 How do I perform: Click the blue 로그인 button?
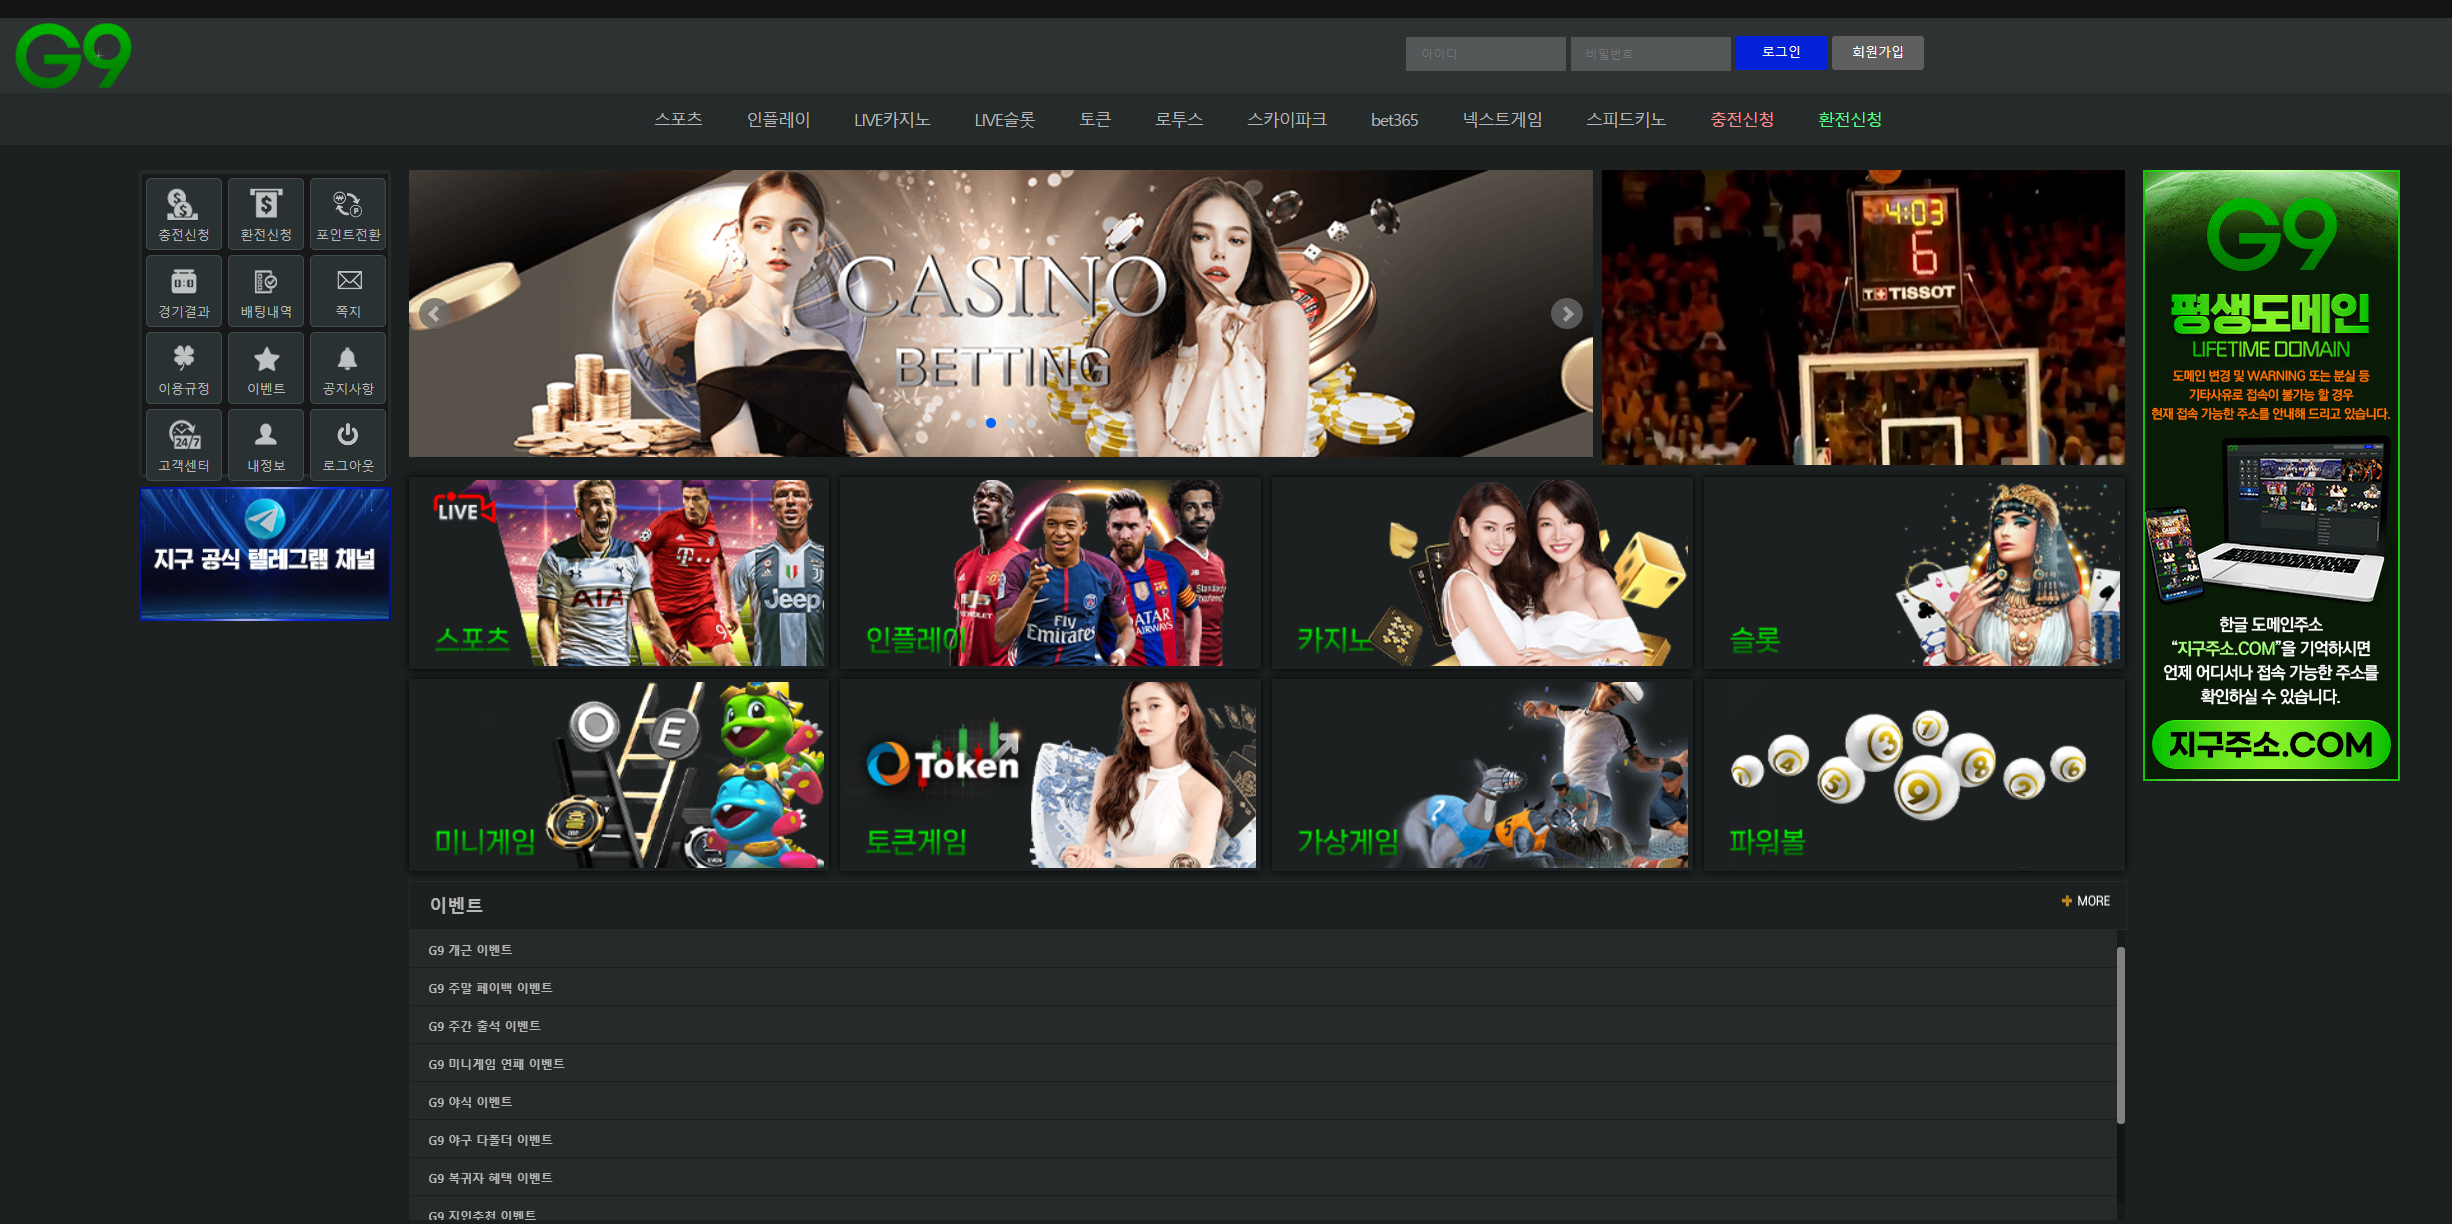point(1780,53)
